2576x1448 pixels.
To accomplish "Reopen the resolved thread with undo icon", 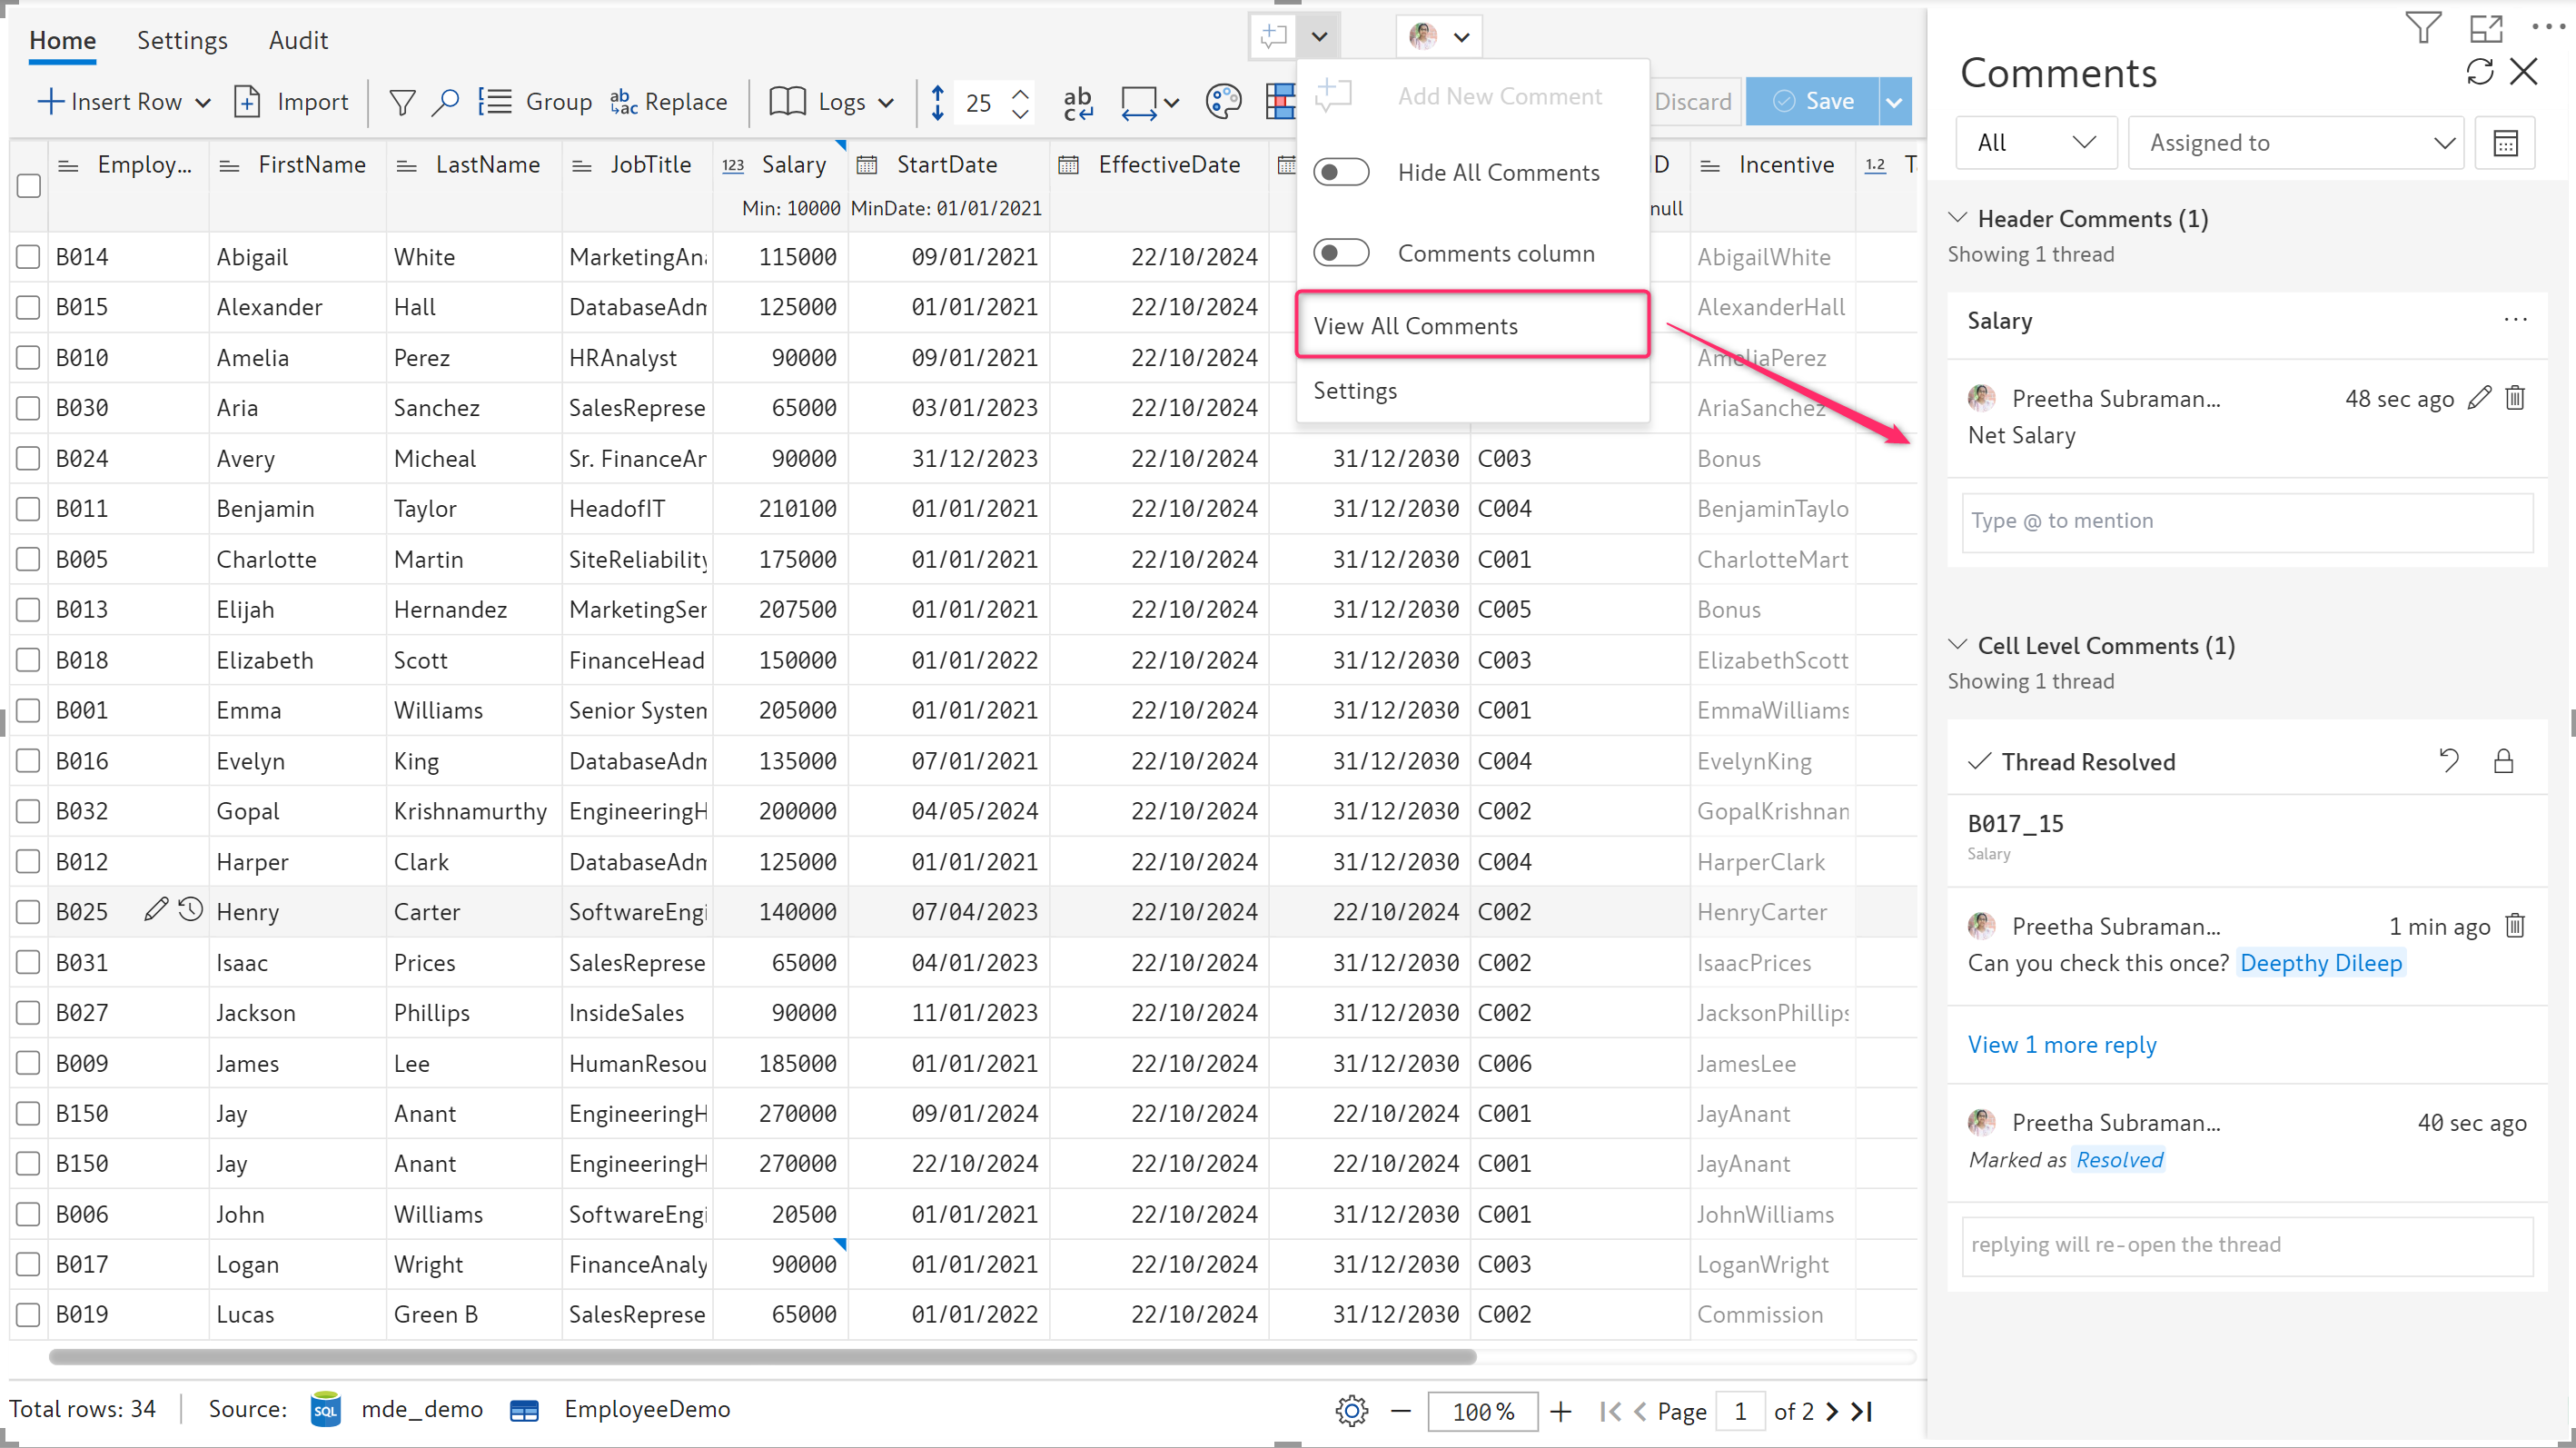I will (x=2449, y=761).
